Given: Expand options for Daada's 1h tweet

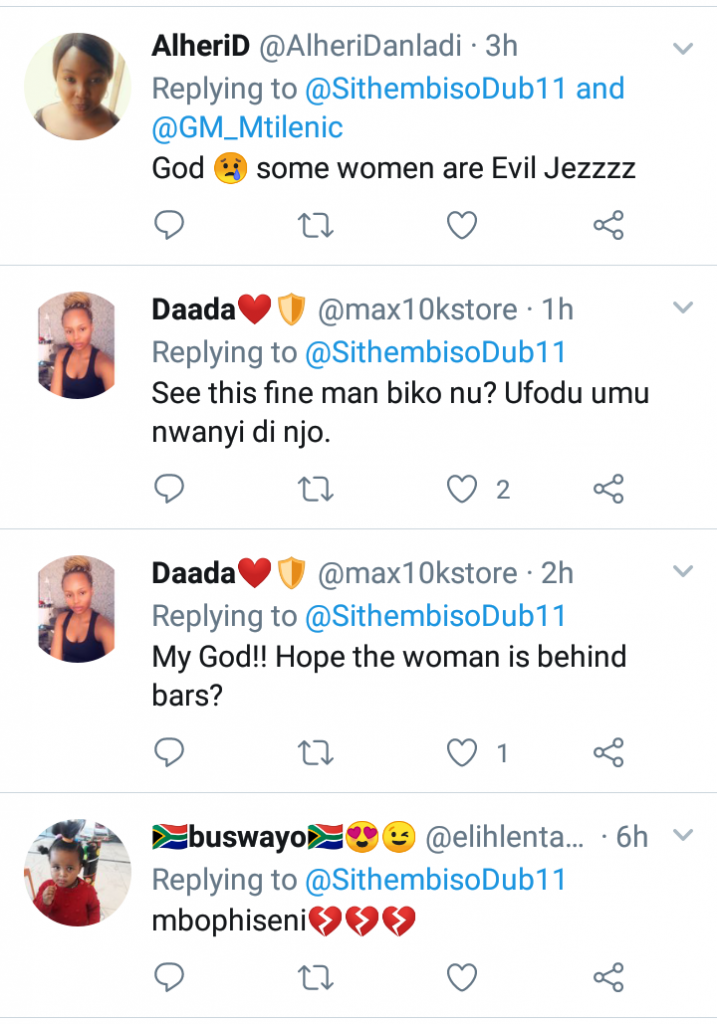Looking at the screenshot, I should [x=682, y=308].
